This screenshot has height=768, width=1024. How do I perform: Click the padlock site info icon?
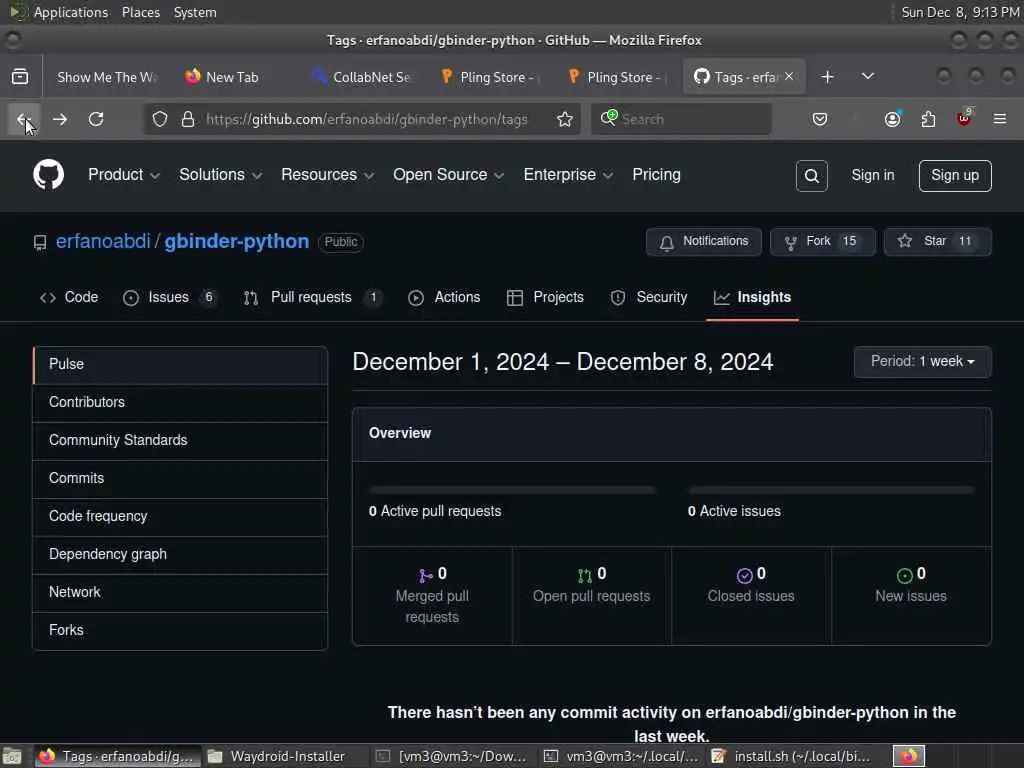pyautogui.click(x=188, y=119)
